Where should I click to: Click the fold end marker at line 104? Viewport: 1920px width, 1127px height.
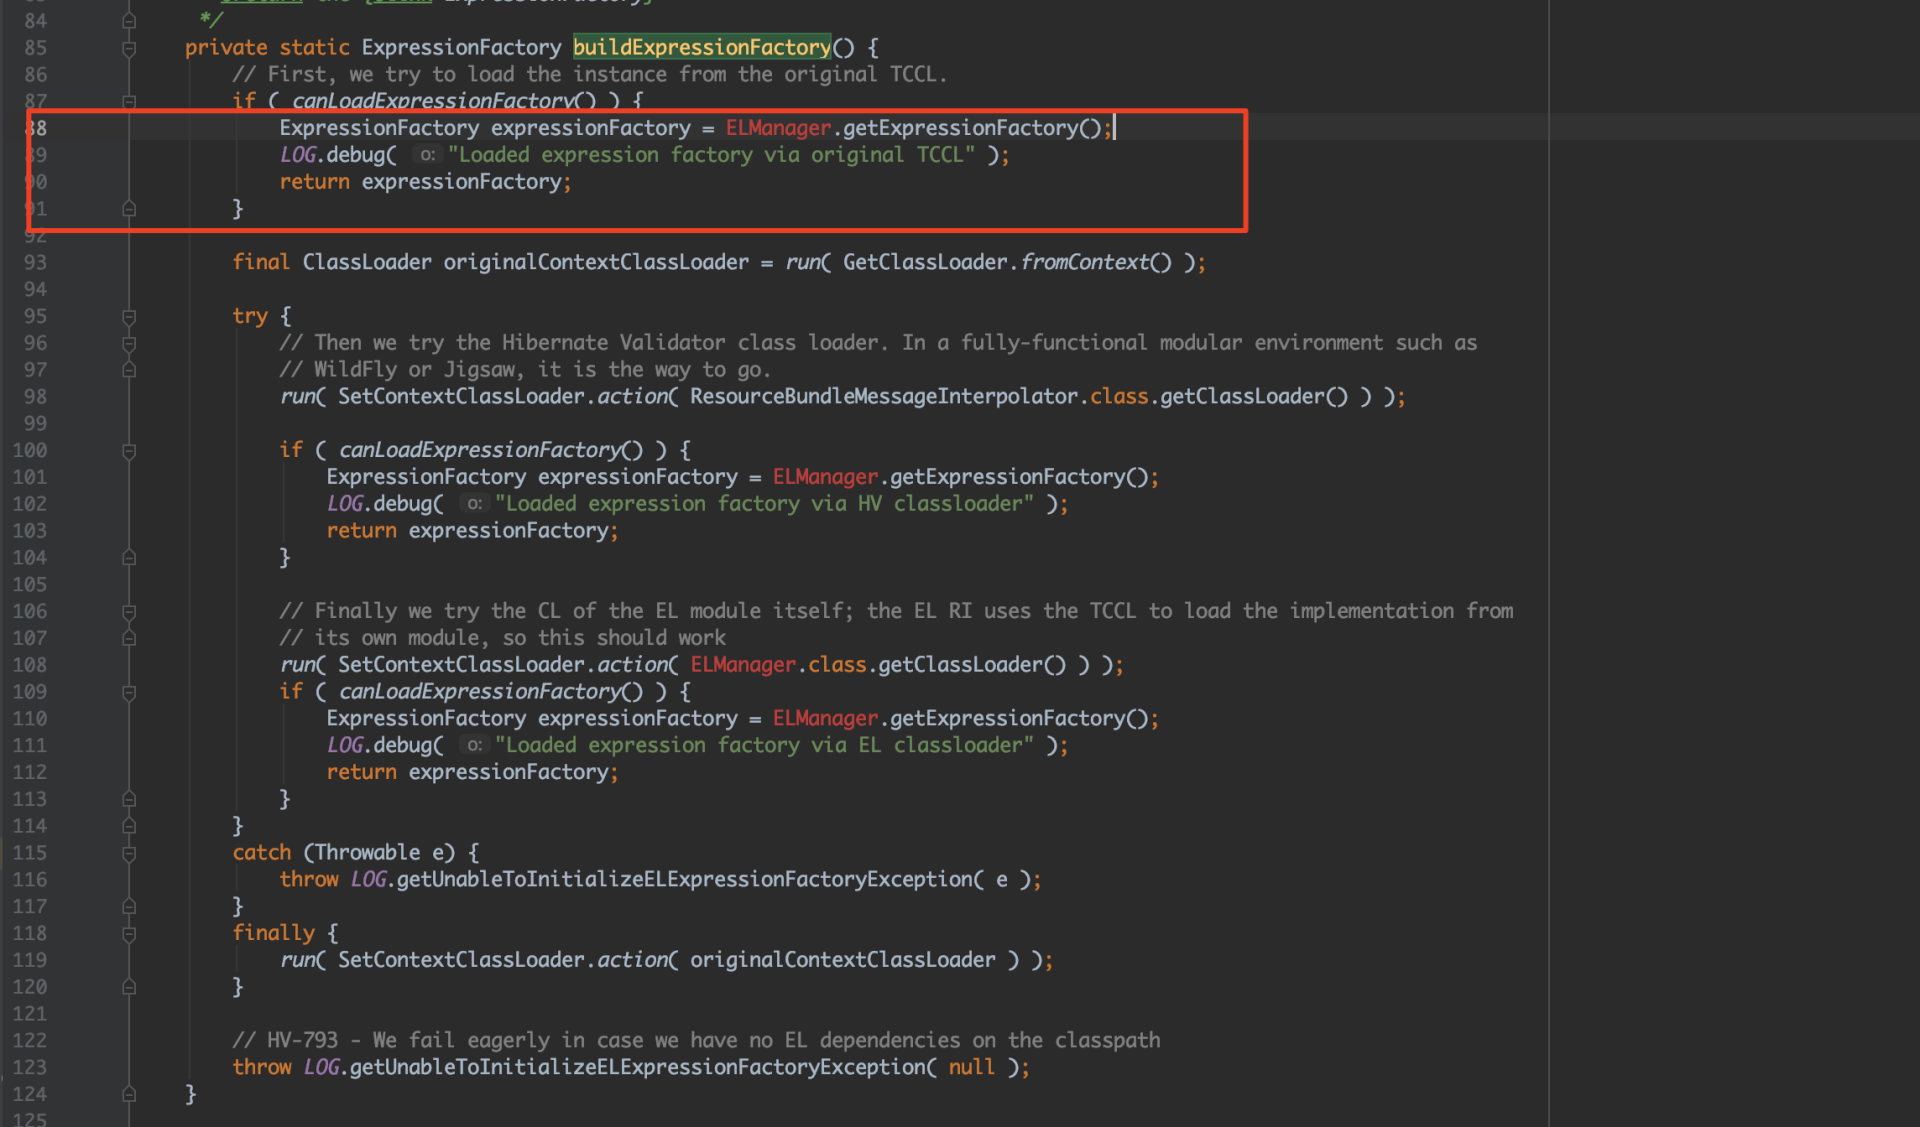pos(129,558)
